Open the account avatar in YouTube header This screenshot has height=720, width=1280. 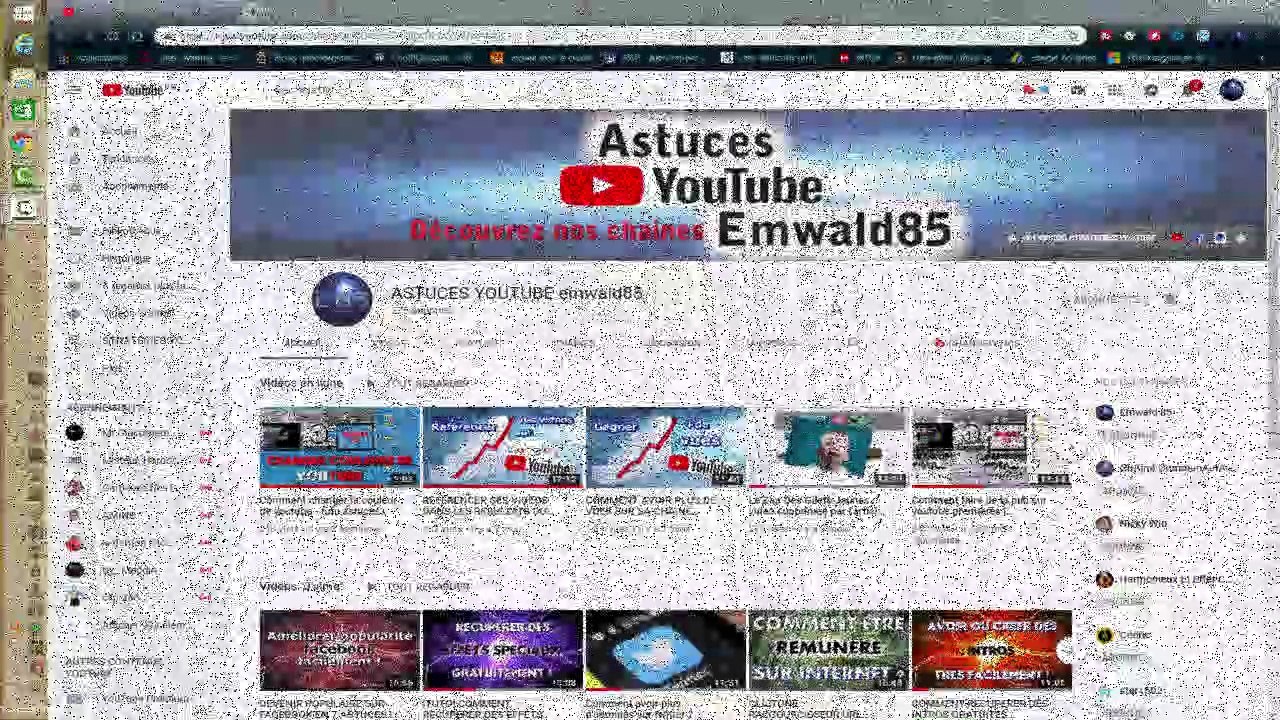(x=1232, y=90)
